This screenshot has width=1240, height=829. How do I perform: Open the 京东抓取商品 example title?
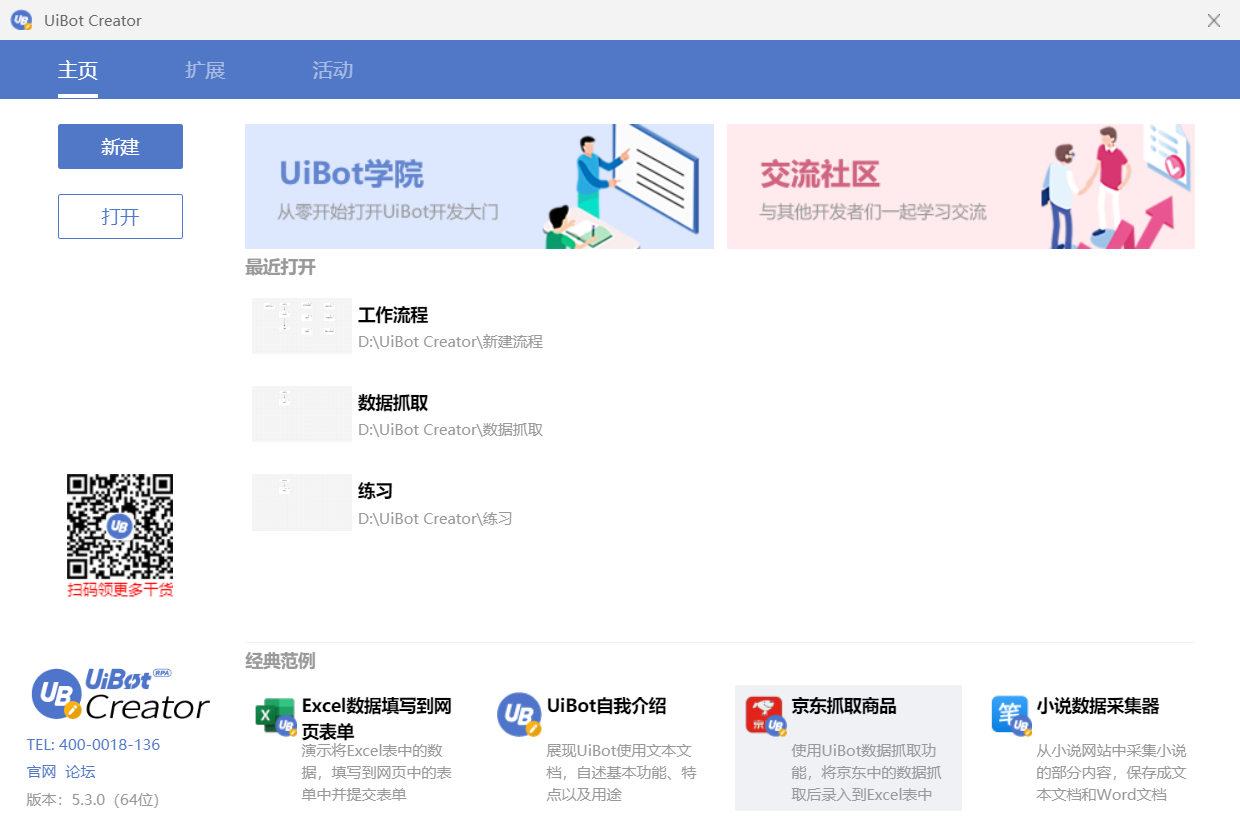[844, 707]
